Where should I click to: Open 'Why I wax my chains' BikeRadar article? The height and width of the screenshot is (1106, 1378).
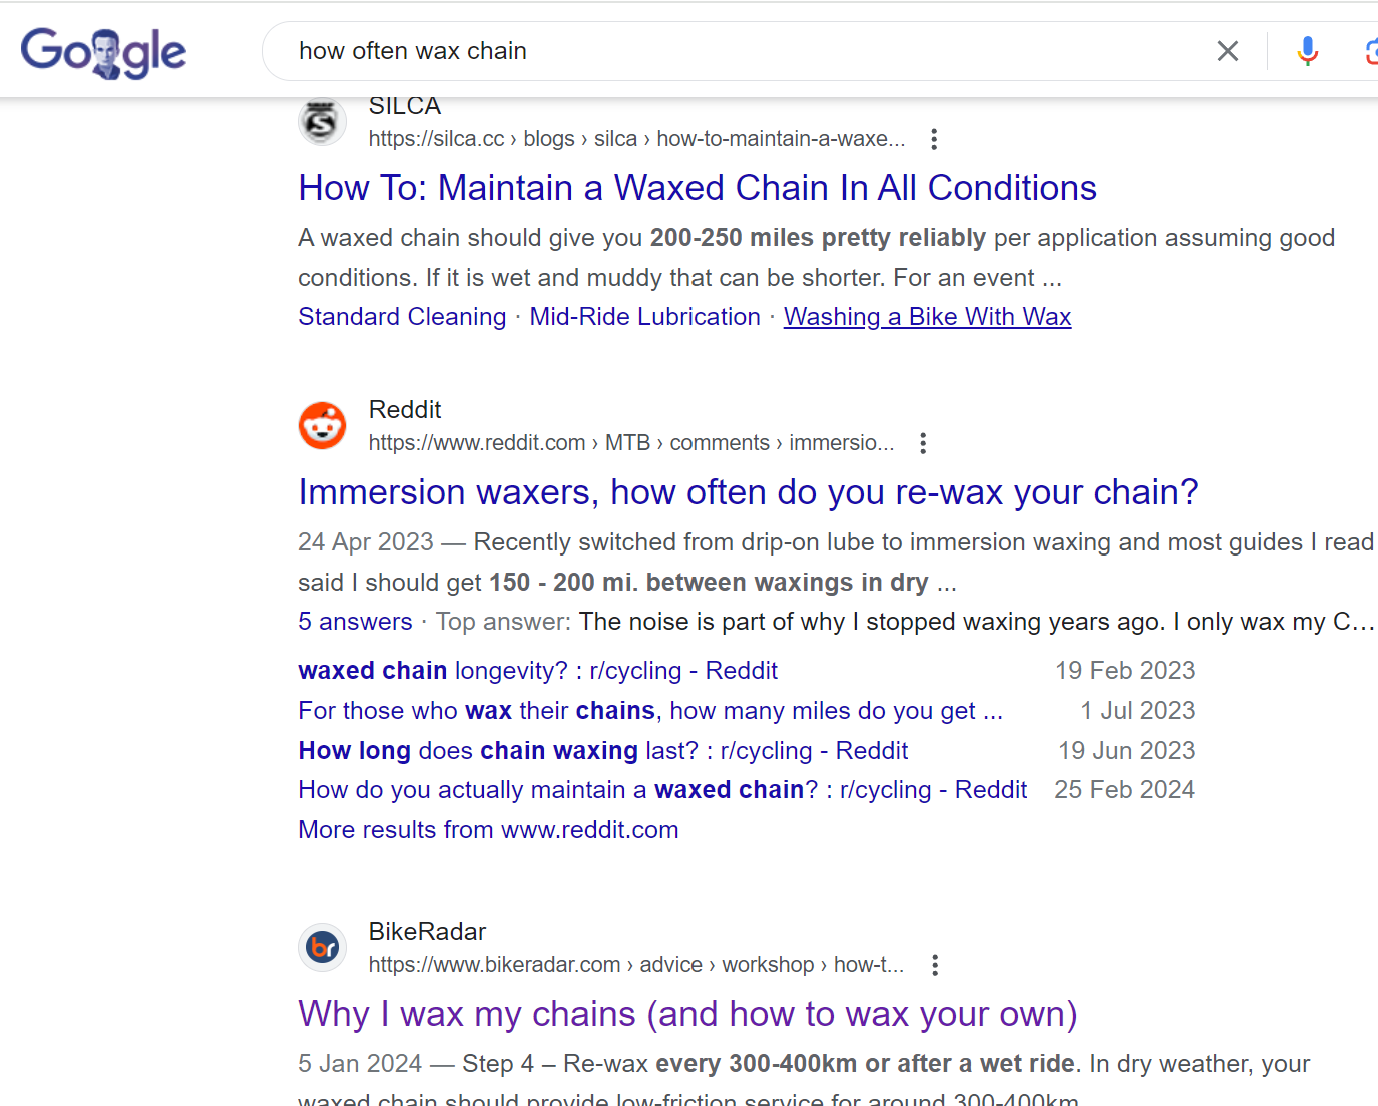[x=687, y=1014]
